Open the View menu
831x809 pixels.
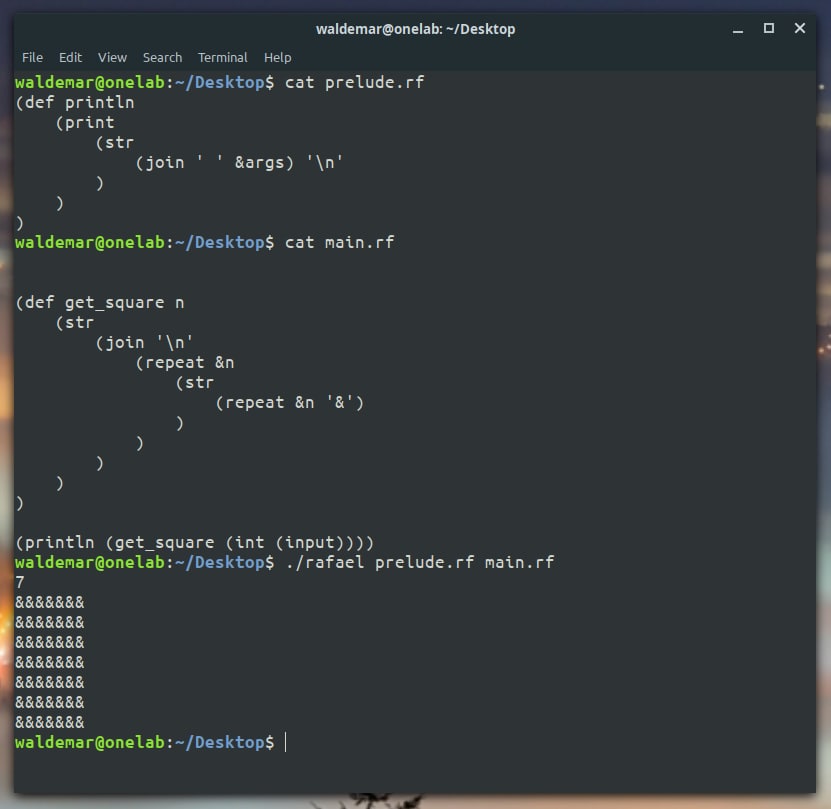112,57
